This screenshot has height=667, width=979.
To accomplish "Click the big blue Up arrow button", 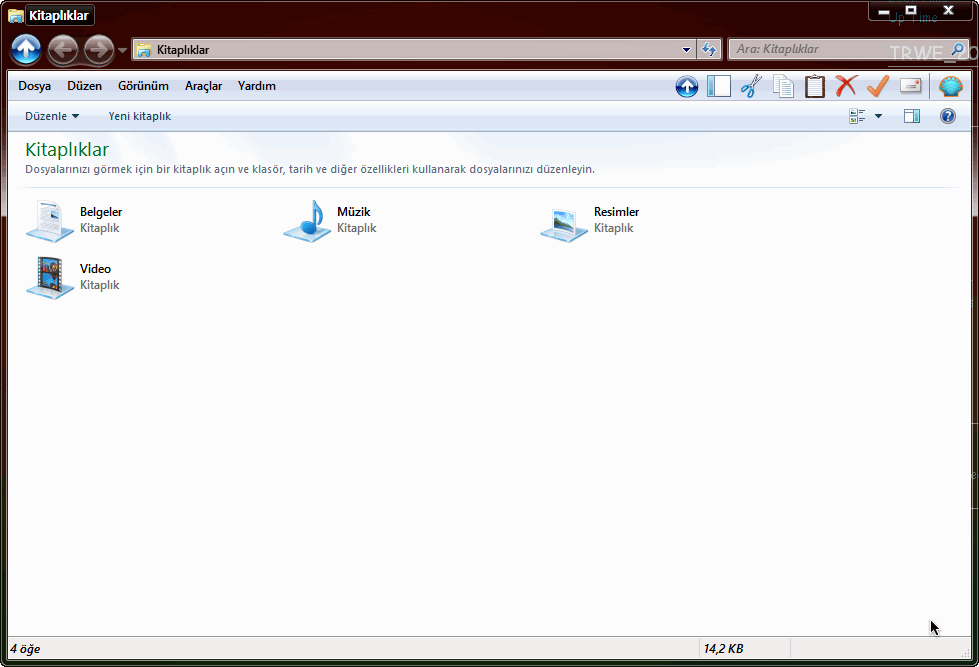I will point(26,49).
